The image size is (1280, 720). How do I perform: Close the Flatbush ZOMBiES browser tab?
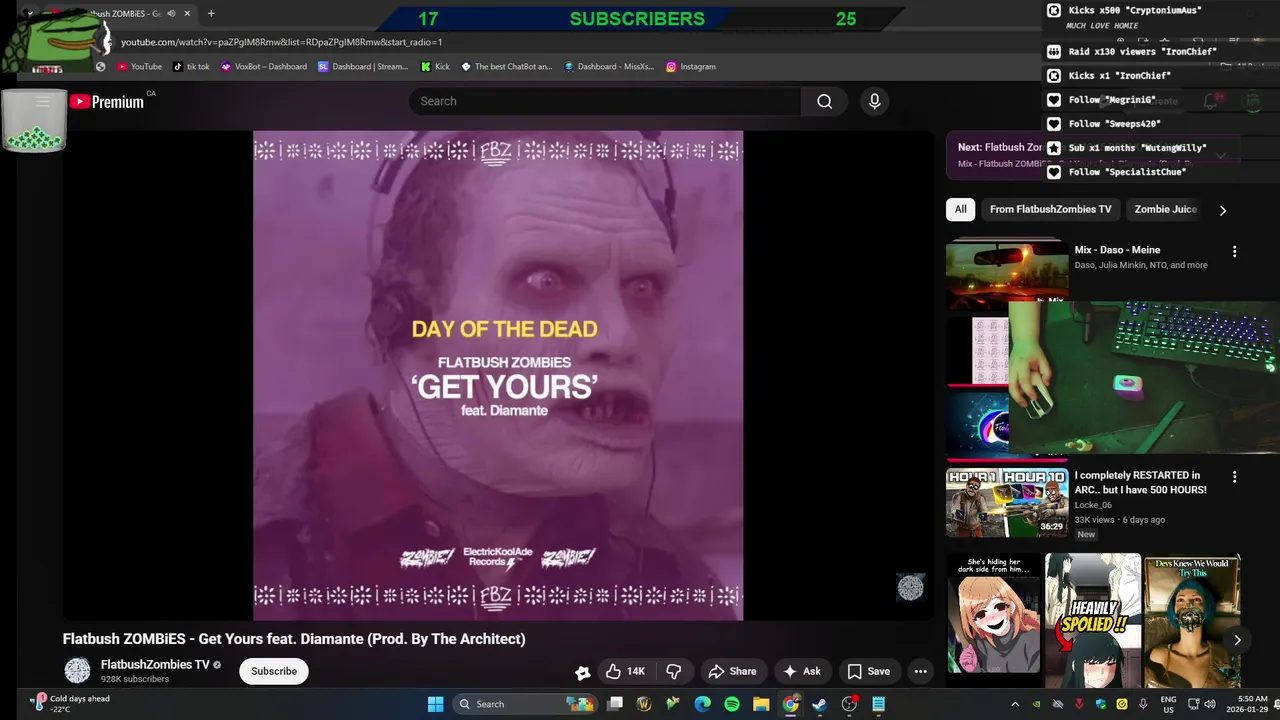187,14
